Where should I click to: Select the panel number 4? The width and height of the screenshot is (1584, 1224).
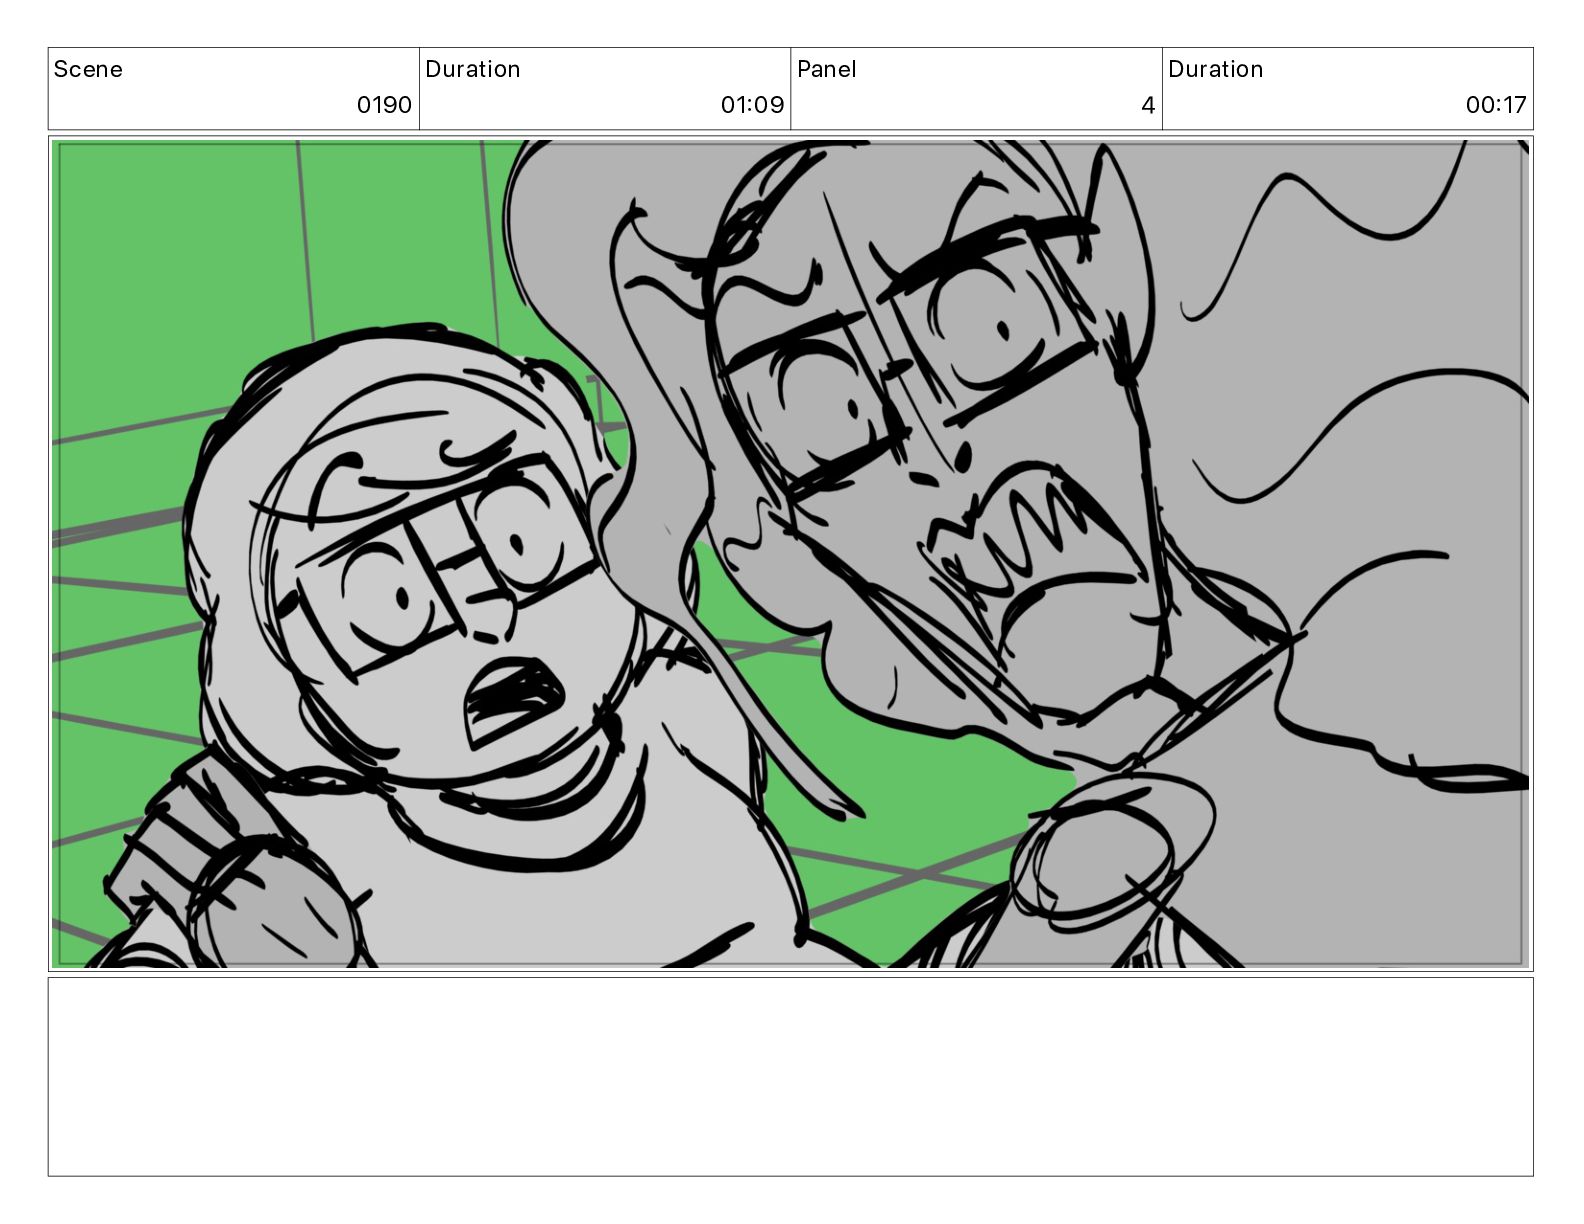[x=1148, y=105]
